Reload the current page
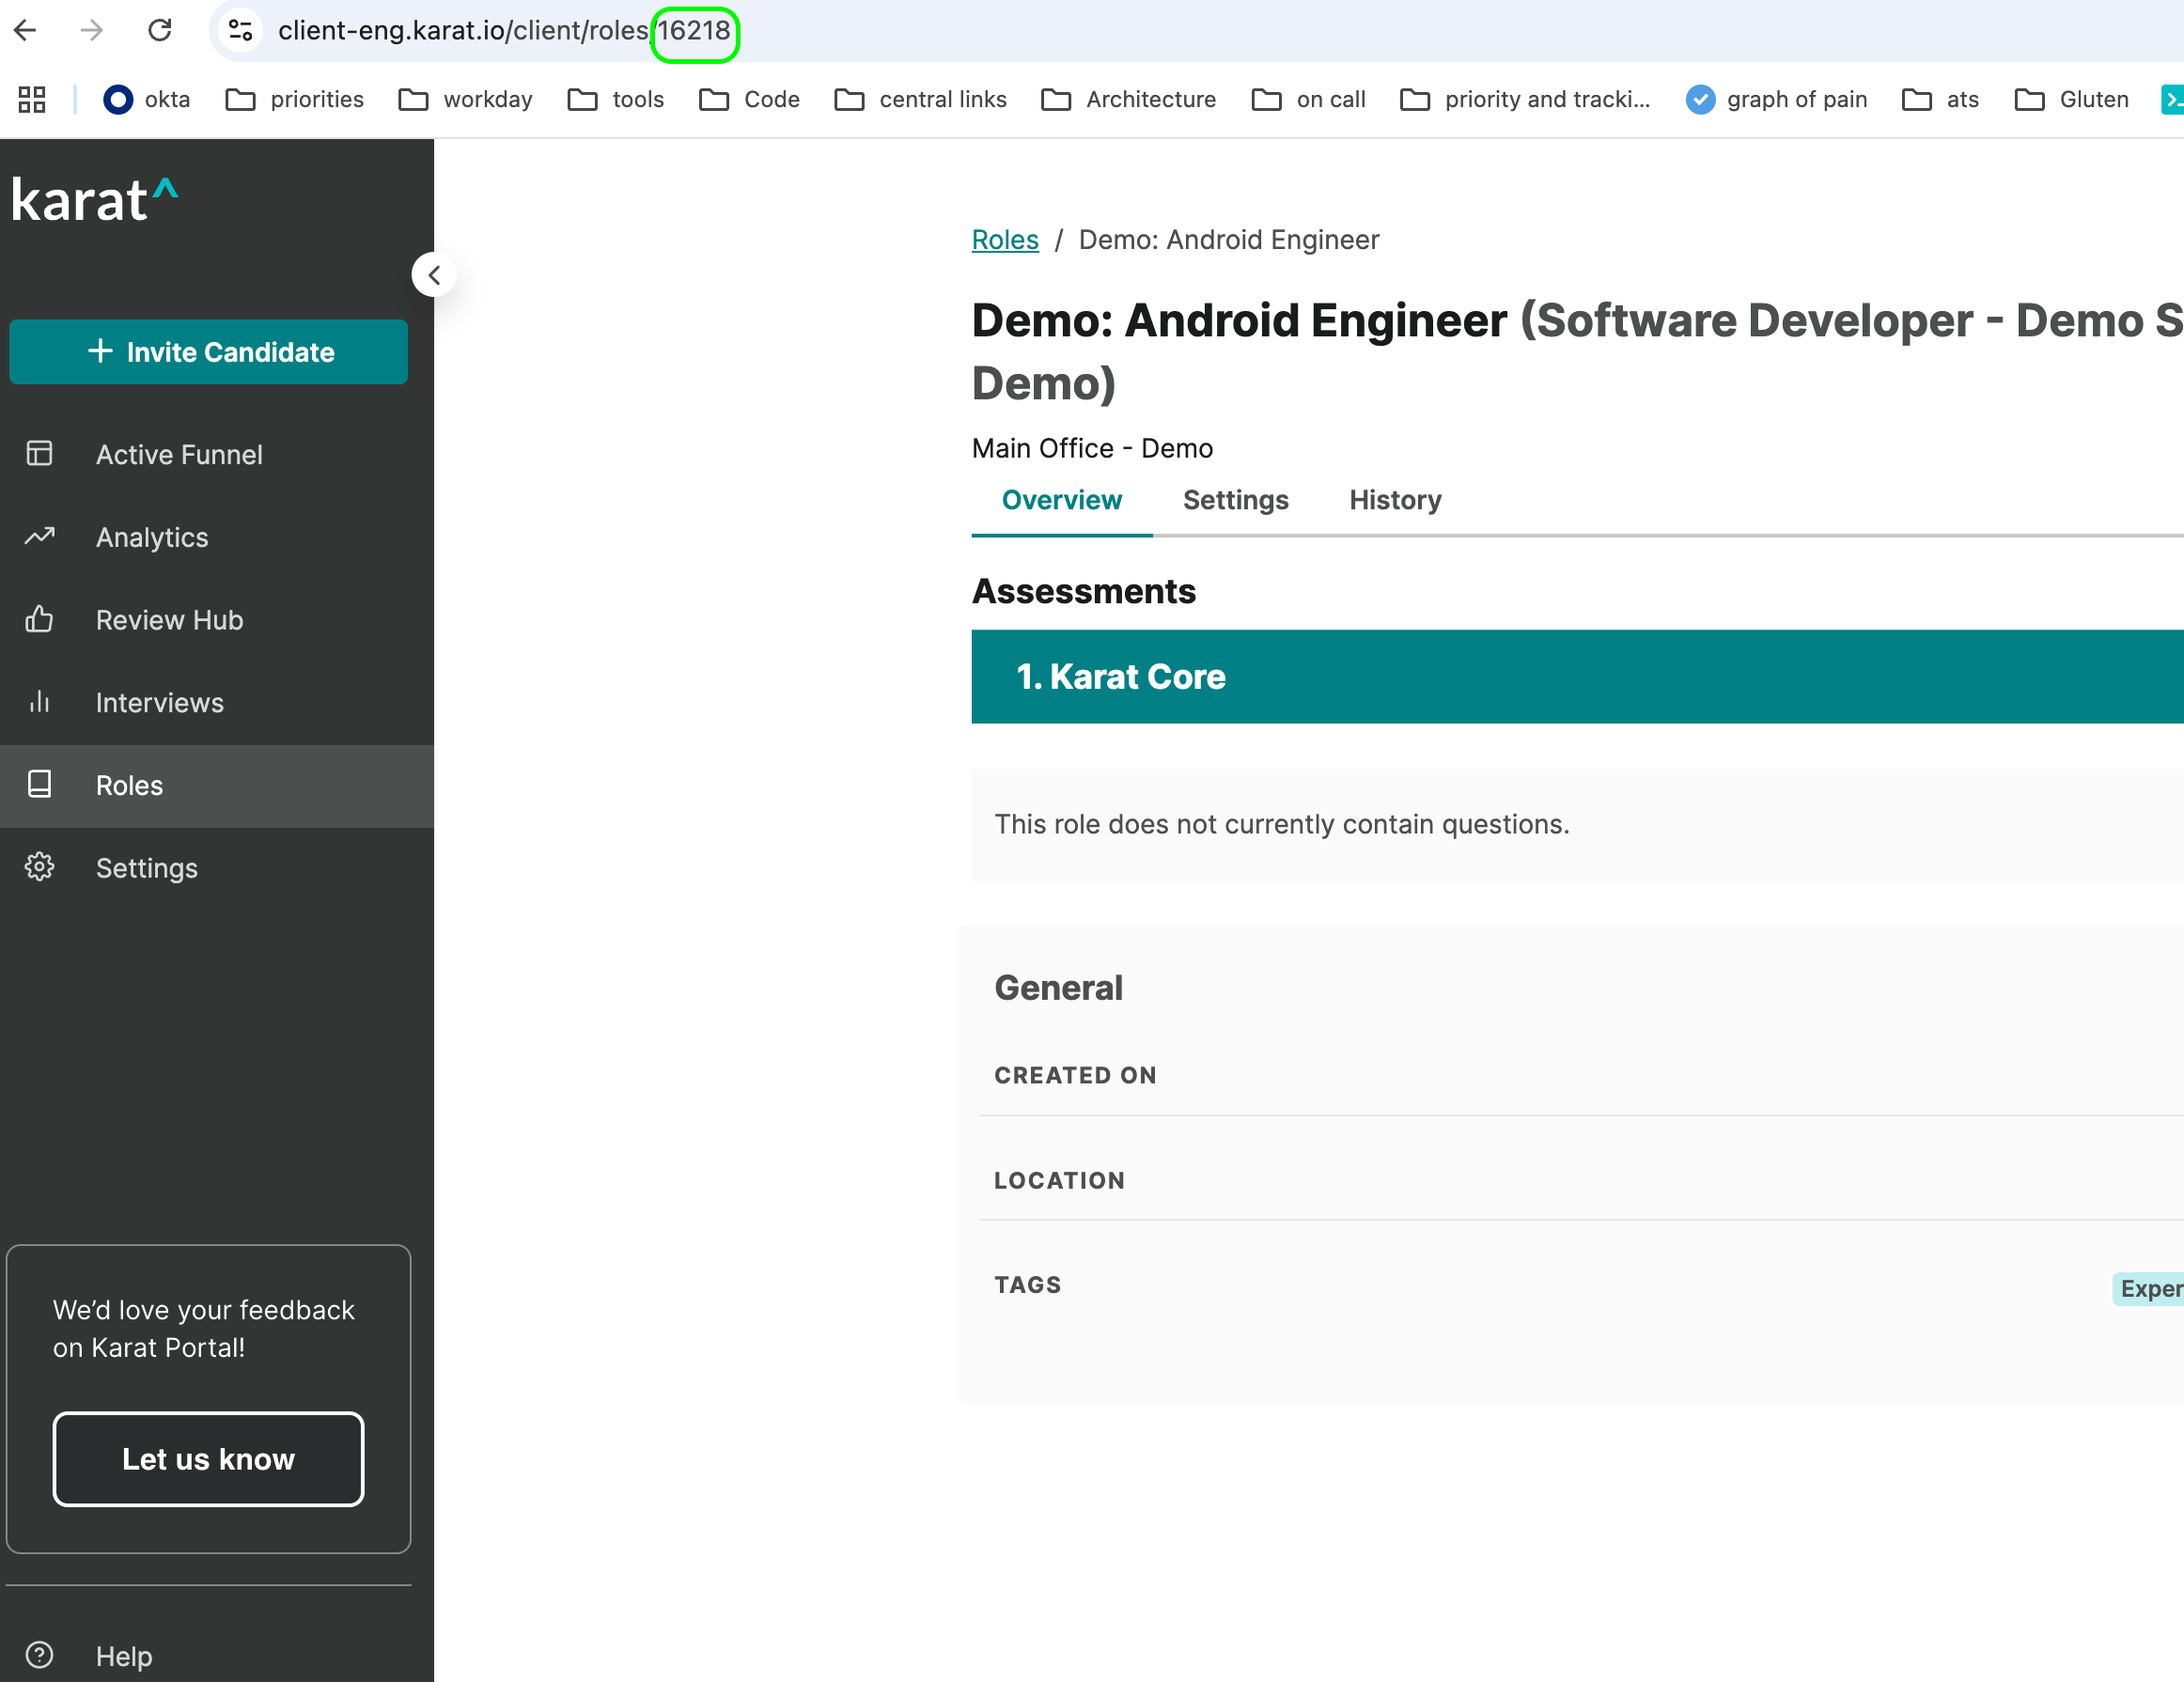 (x=160, y=31)
